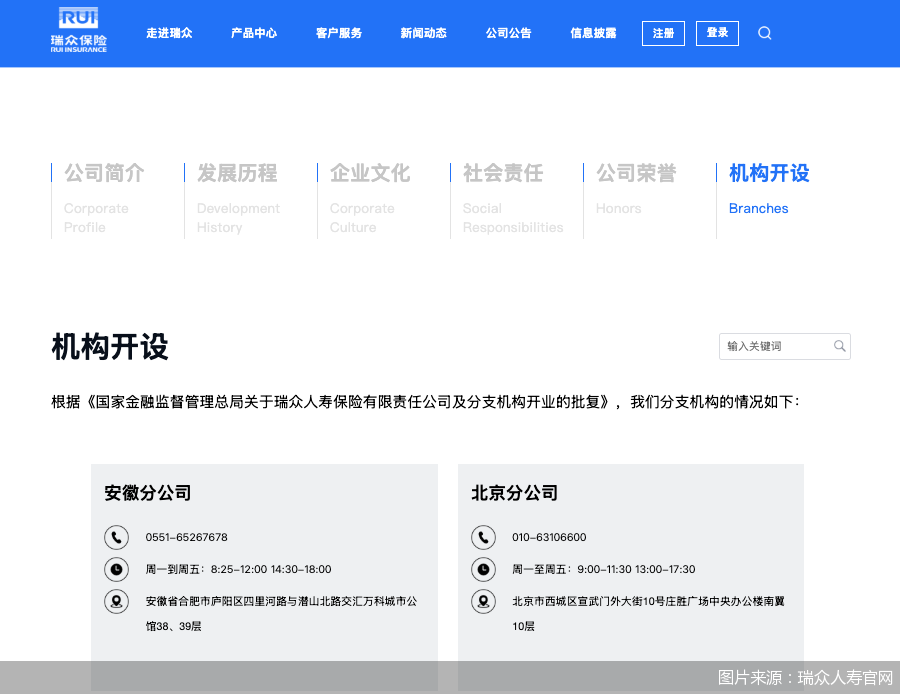Click the location icon for 北京分公司 address

(x=483, y=602)
